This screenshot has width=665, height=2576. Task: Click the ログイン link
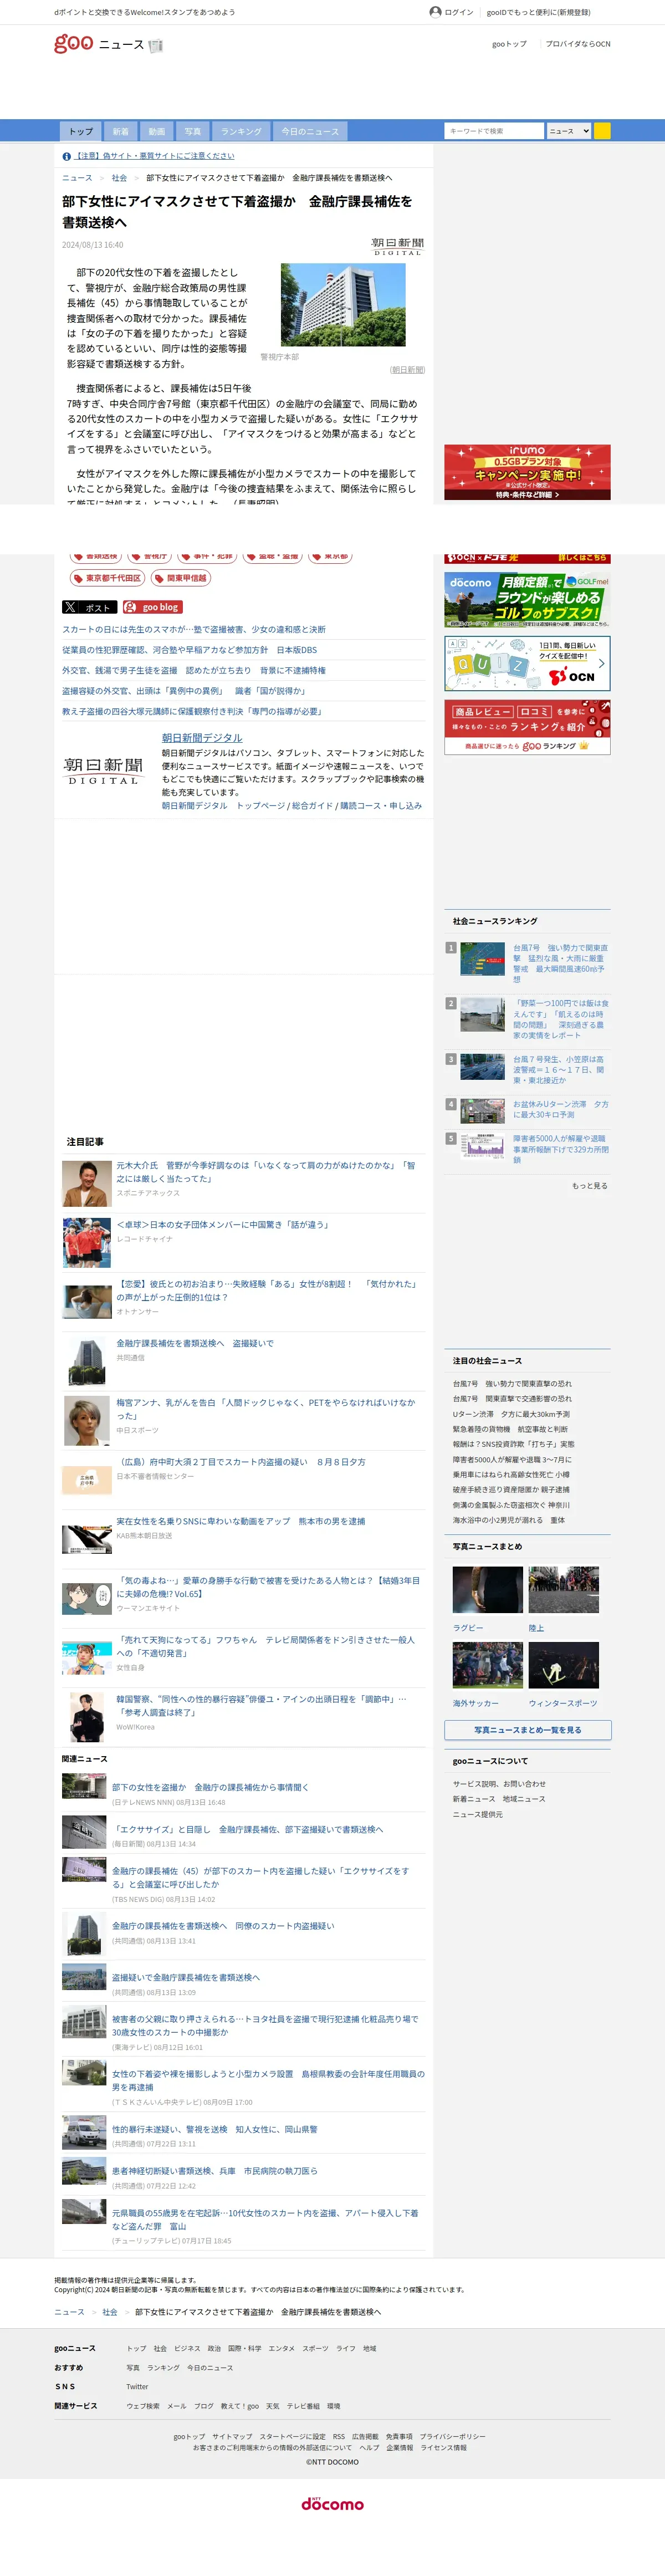click(459, 13)
